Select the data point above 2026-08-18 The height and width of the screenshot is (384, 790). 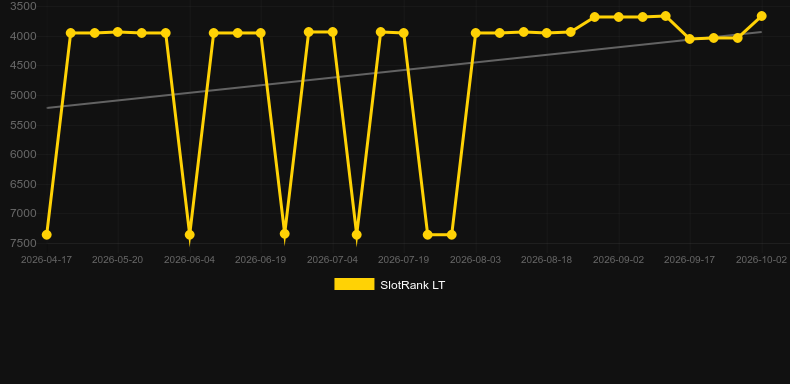pos(547,33)
